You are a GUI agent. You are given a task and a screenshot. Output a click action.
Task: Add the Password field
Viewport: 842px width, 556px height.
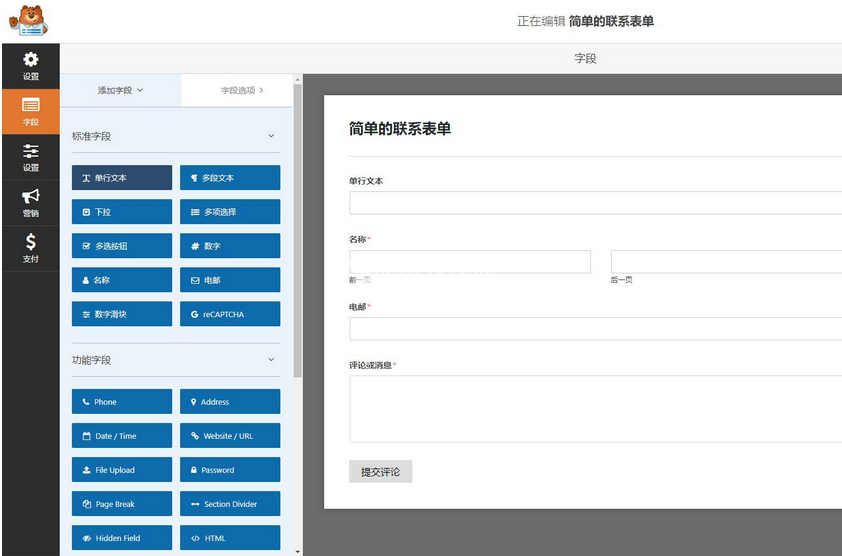(230, 470)
